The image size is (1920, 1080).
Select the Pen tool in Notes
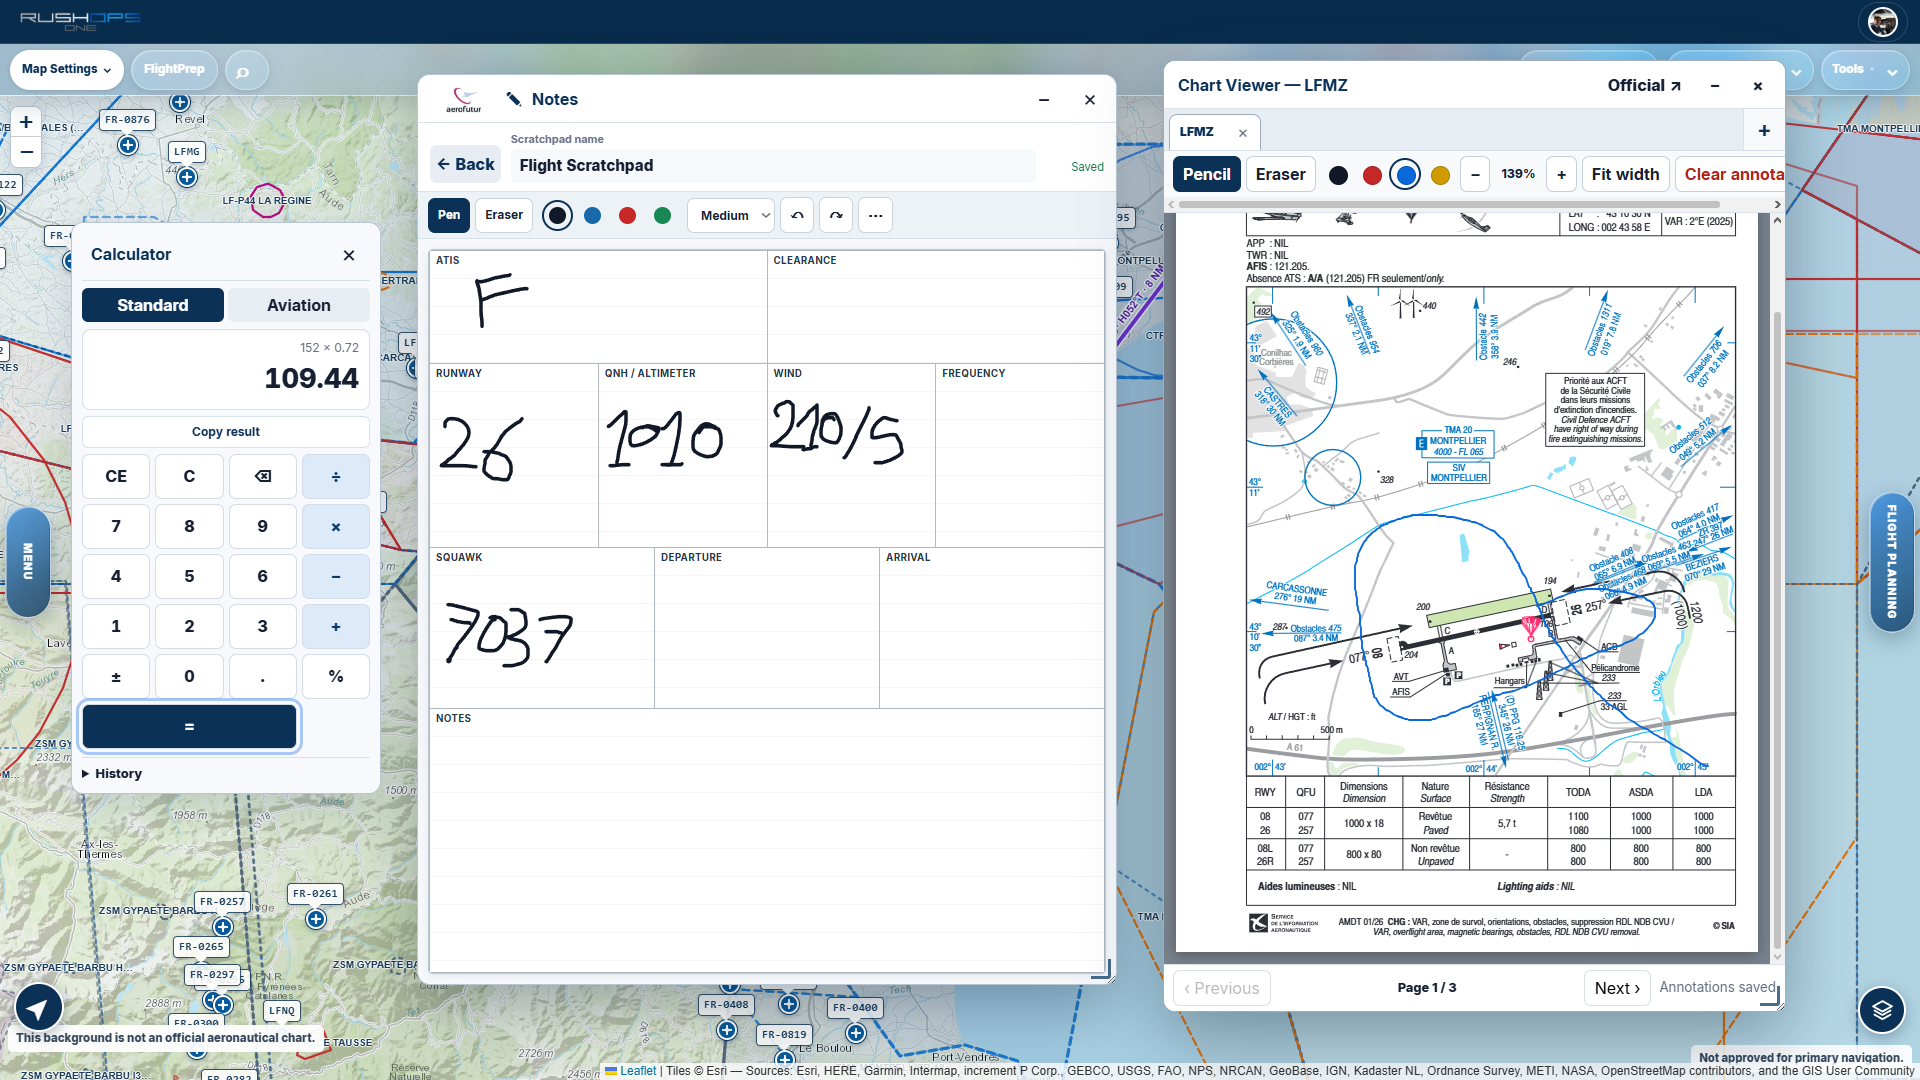tap(449, 215)
